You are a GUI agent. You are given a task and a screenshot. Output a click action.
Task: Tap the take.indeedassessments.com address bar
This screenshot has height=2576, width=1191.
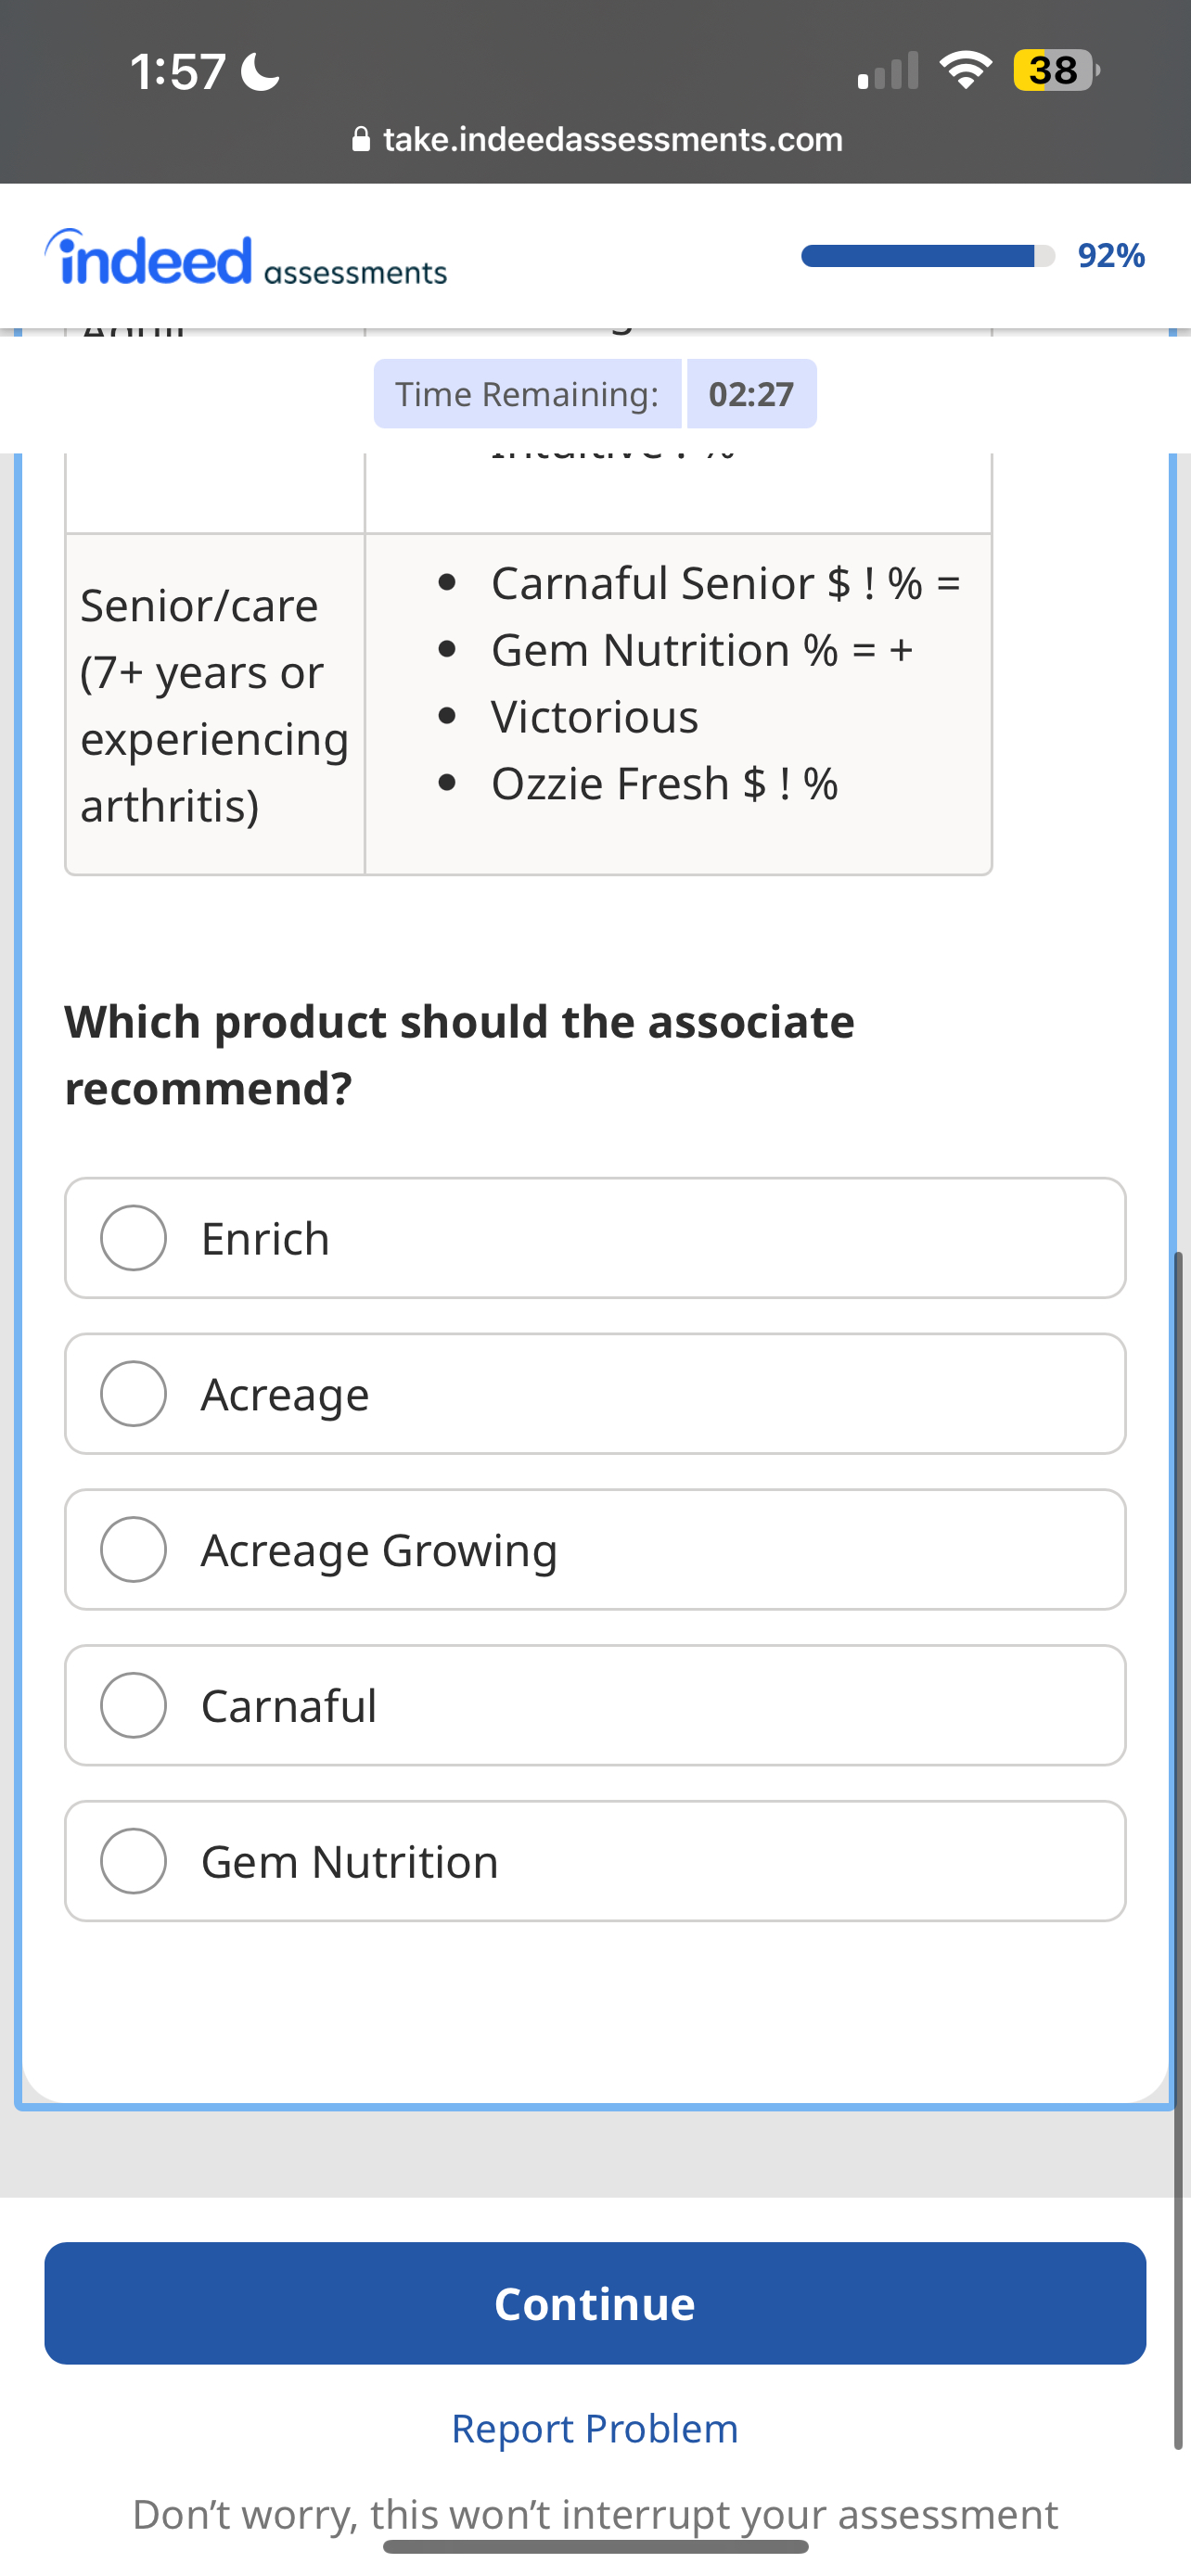[612, 139]
